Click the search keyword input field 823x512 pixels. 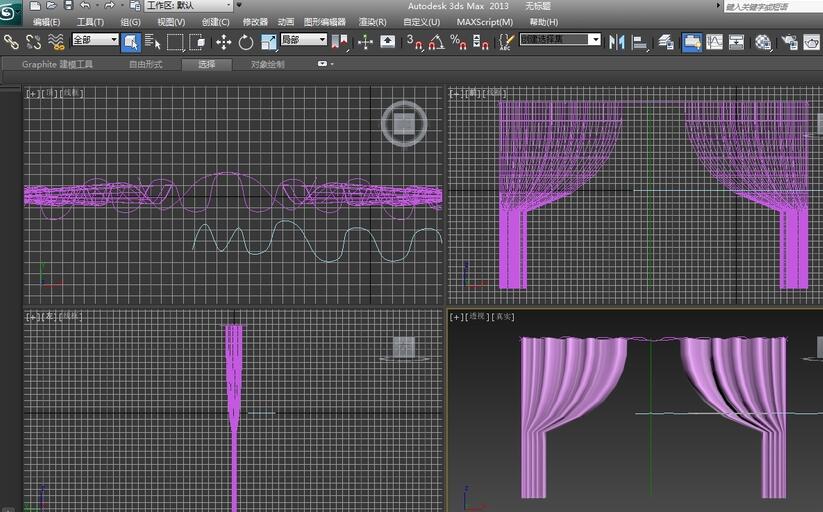(770, 6)
